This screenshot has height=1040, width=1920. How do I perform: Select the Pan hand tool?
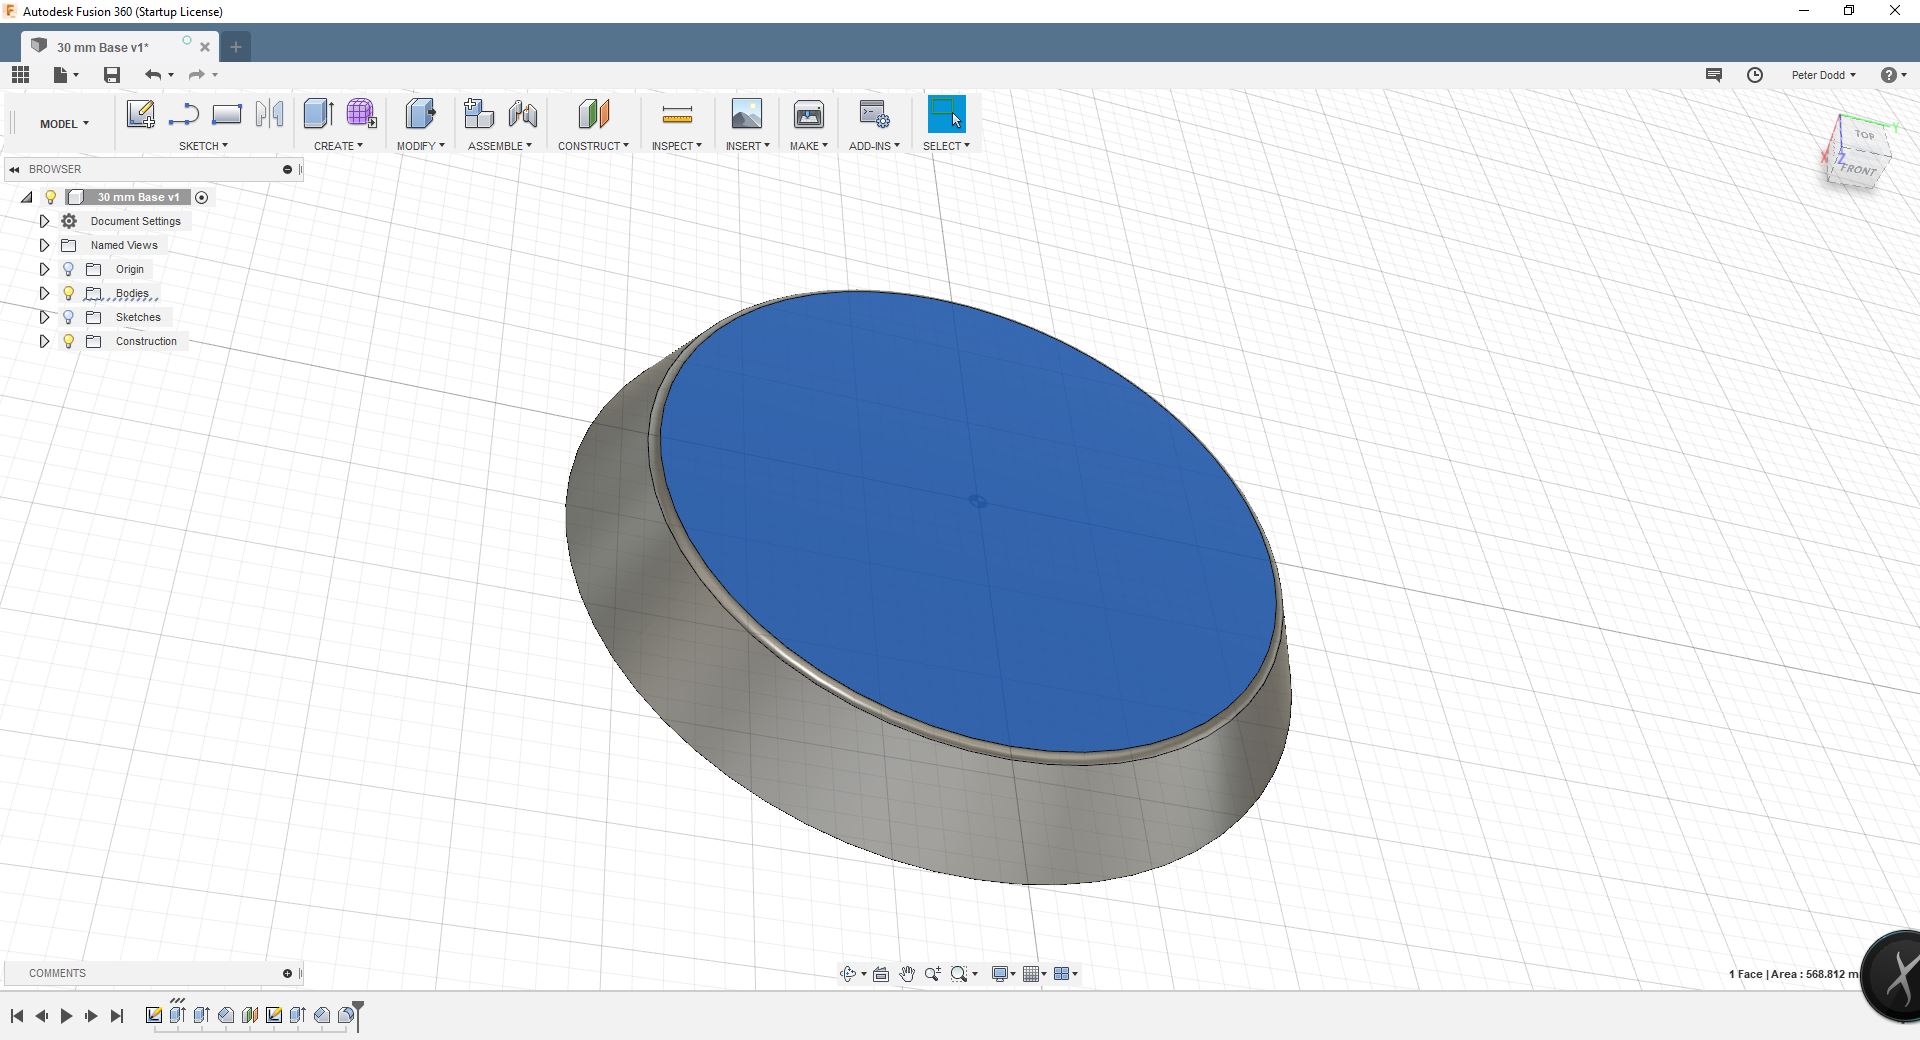[907, 974]
